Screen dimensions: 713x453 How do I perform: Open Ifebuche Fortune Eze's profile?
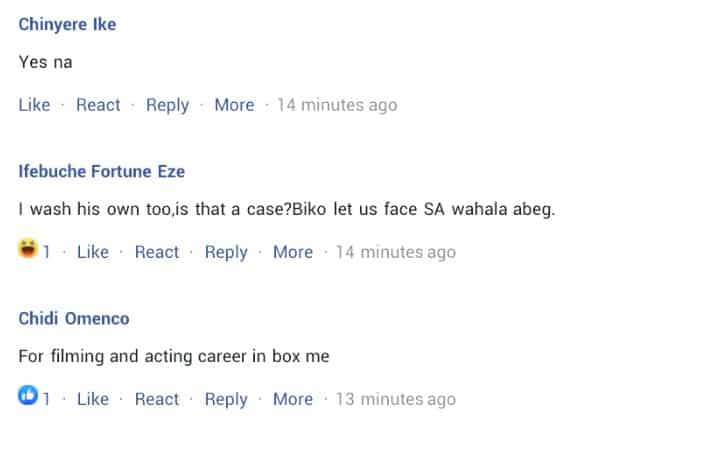tap(102, 171)
